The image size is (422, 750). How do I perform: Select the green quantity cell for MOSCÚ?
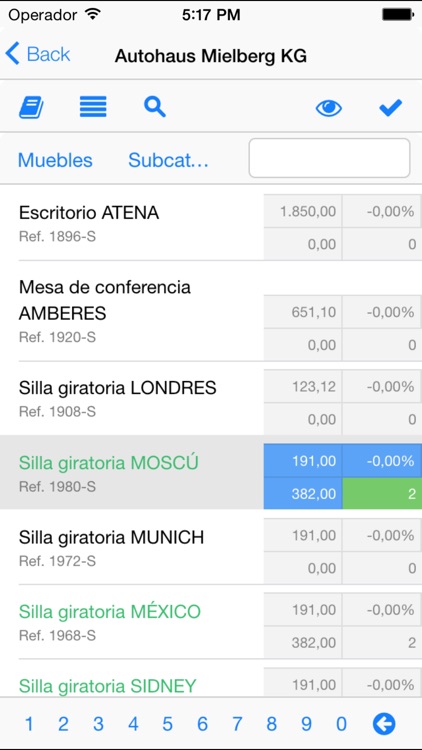(x=382, y=493)
